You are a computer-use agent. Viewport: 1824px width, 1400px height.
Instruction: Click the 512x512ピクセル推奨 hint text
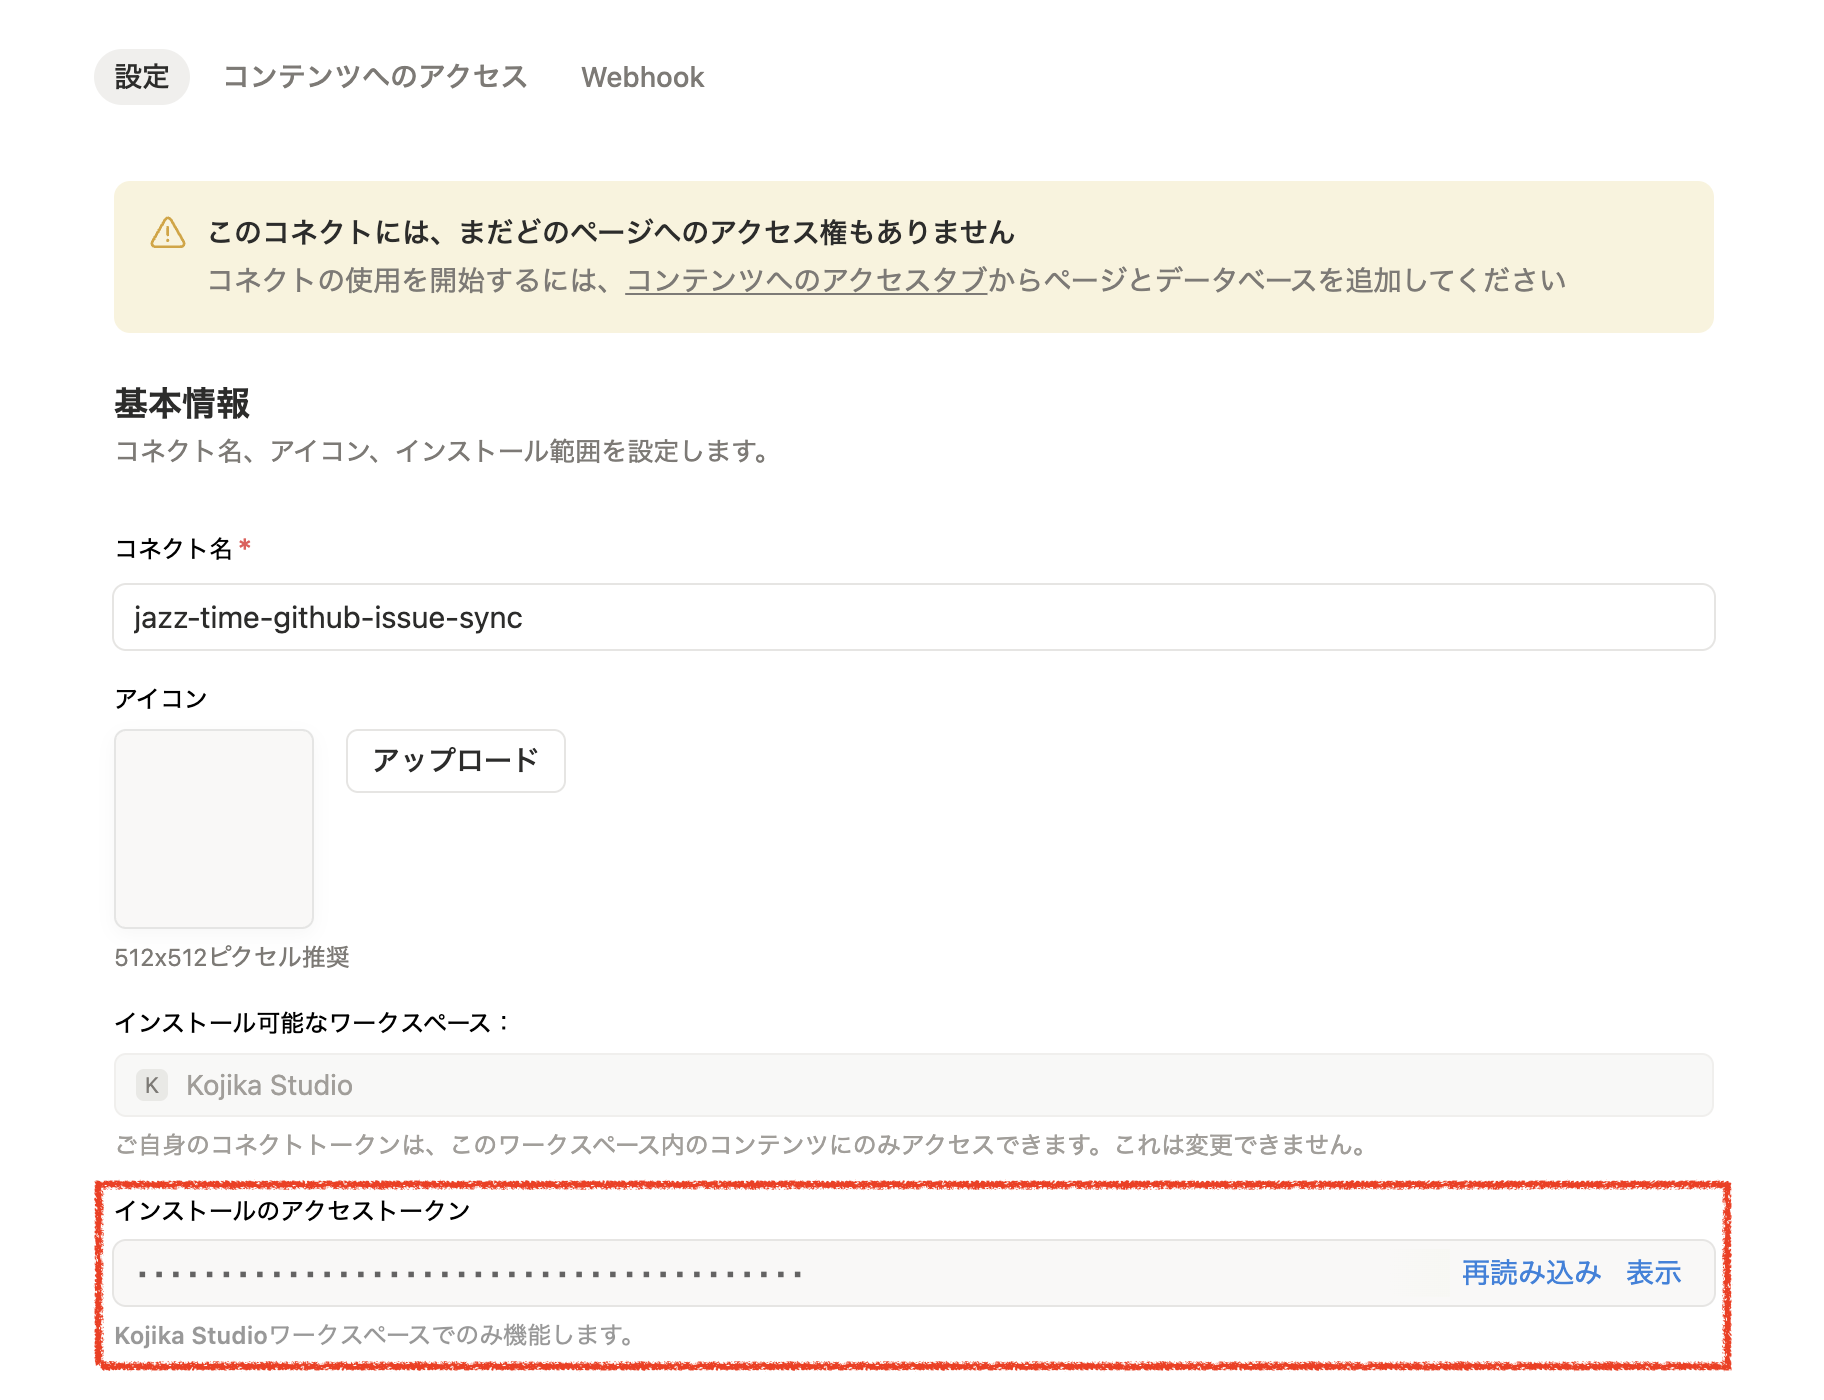click(x=232, y=958)
